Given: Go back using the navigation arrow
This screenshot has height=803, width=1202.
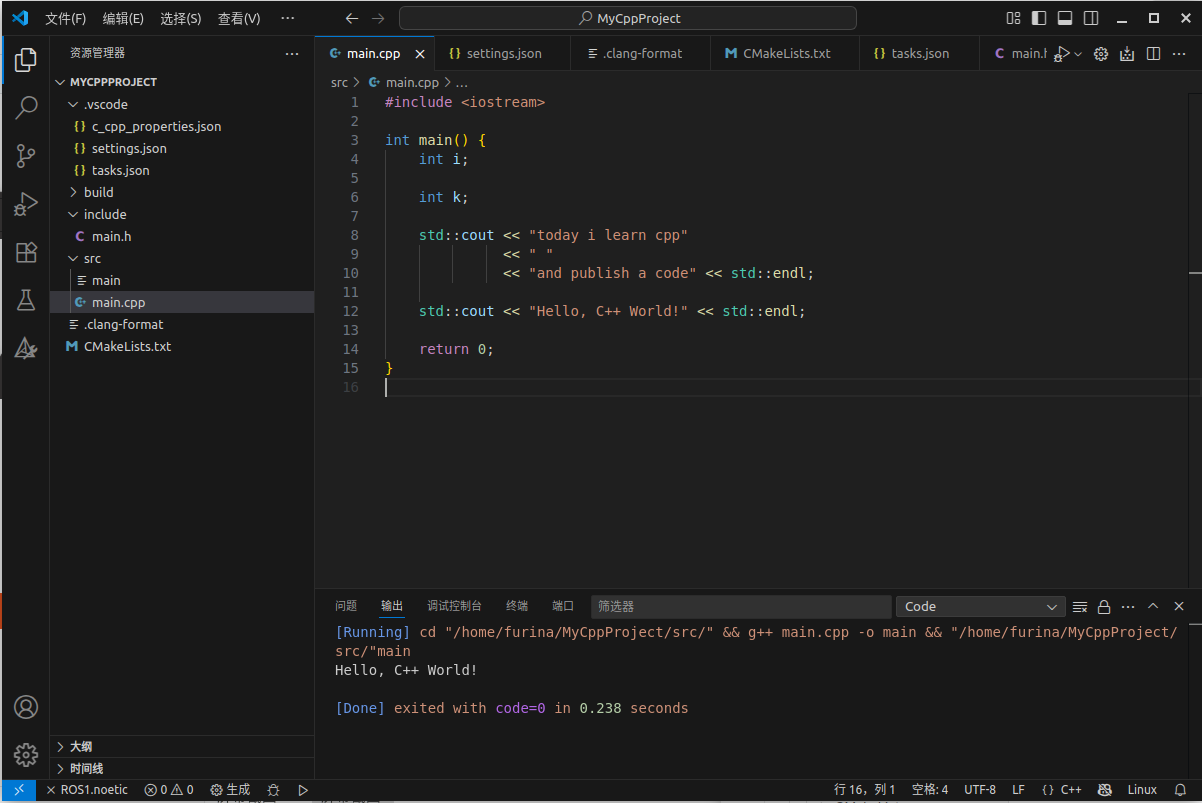Looking at the screenshot, I should coord(351,18).
